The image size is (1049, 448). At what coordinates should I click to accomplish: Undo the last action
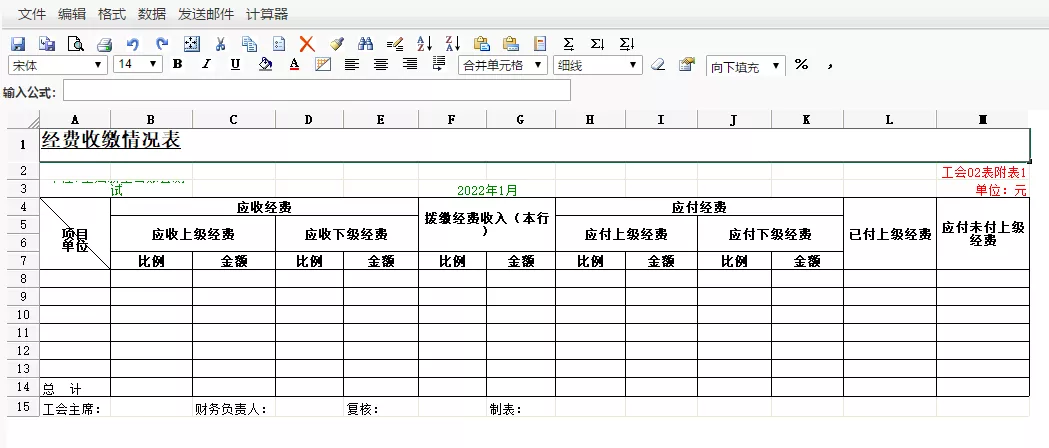(133, 44)
